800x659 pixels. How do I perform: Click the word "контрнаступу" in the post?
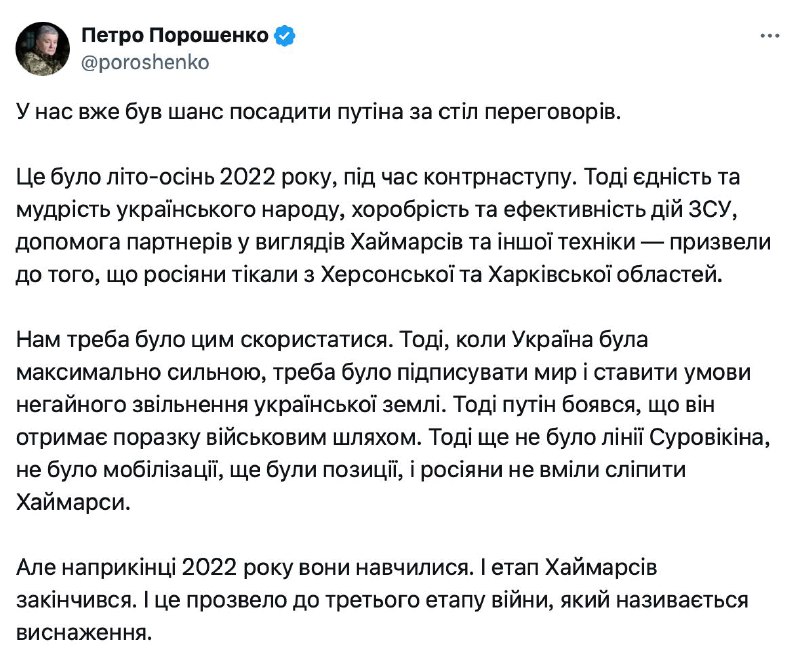[x=497, y=178]
